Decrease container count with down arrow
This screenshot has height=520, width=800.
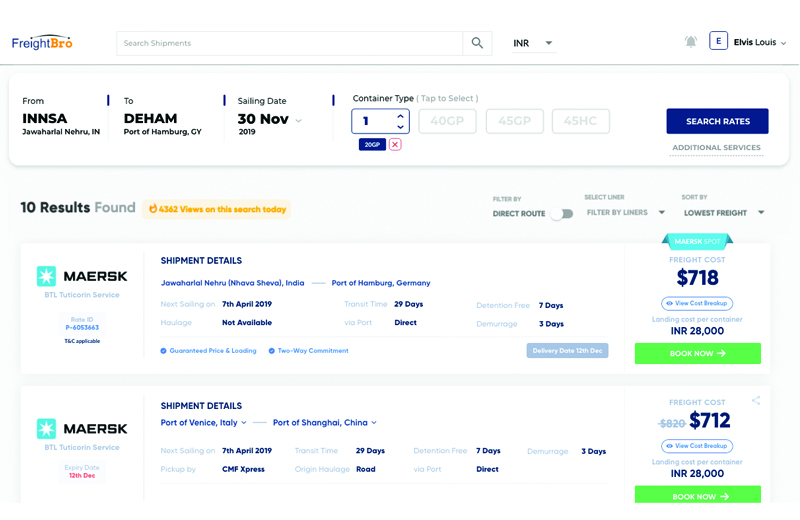[x=401, y=127]
